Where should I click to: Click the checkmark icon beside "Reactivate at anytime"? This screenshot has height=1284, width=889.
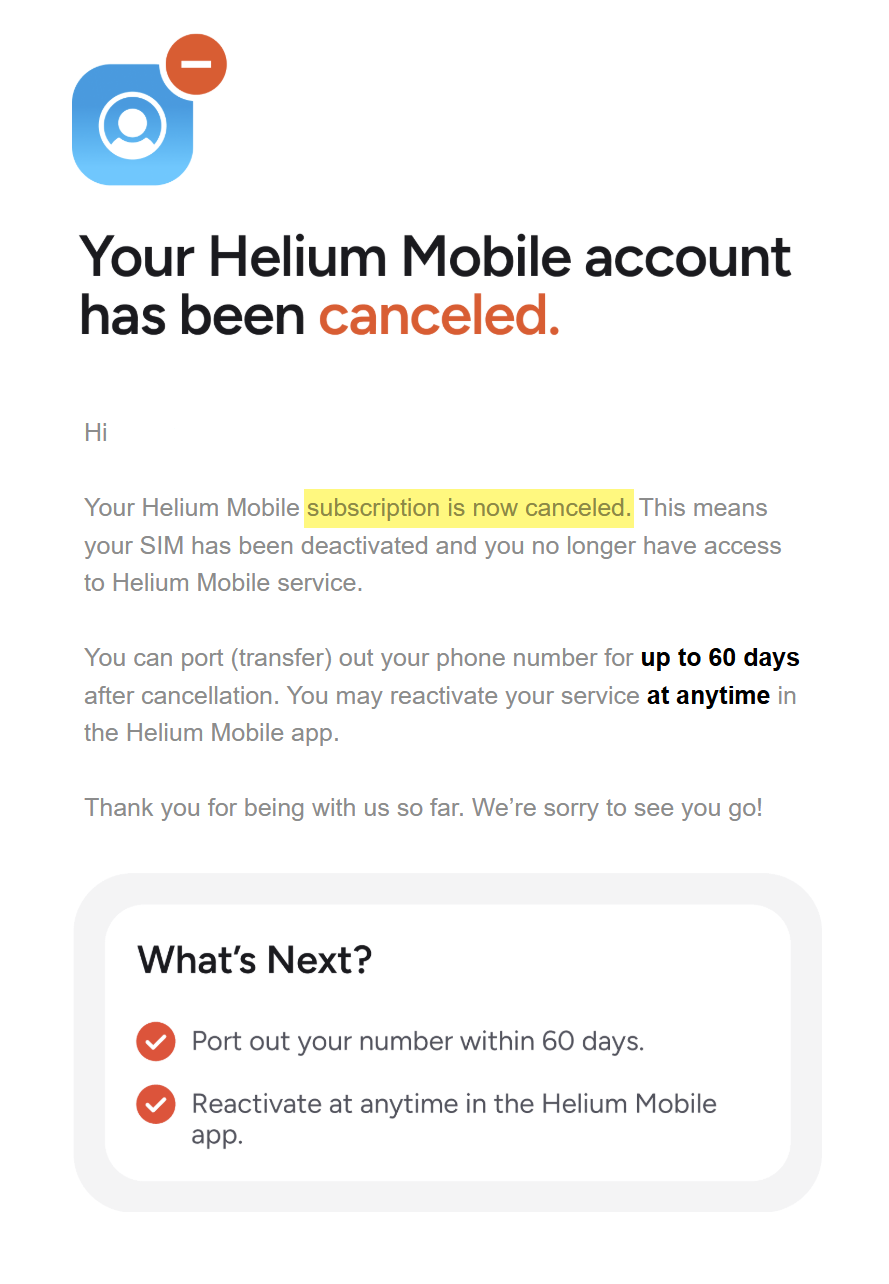pyautogui.click(x=155, y=1104)
